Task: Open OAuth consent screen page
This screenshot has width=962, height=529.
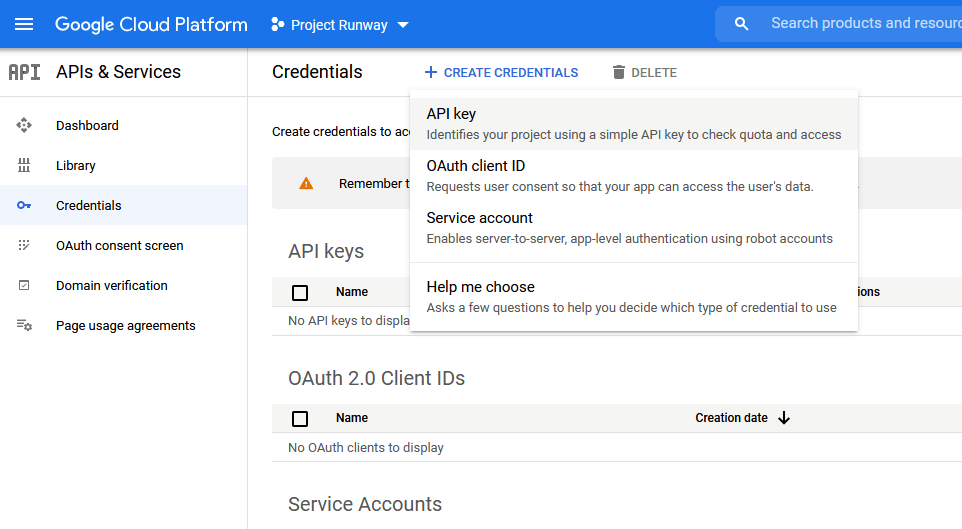Action: pyautogui.click(x=120, y=245)
